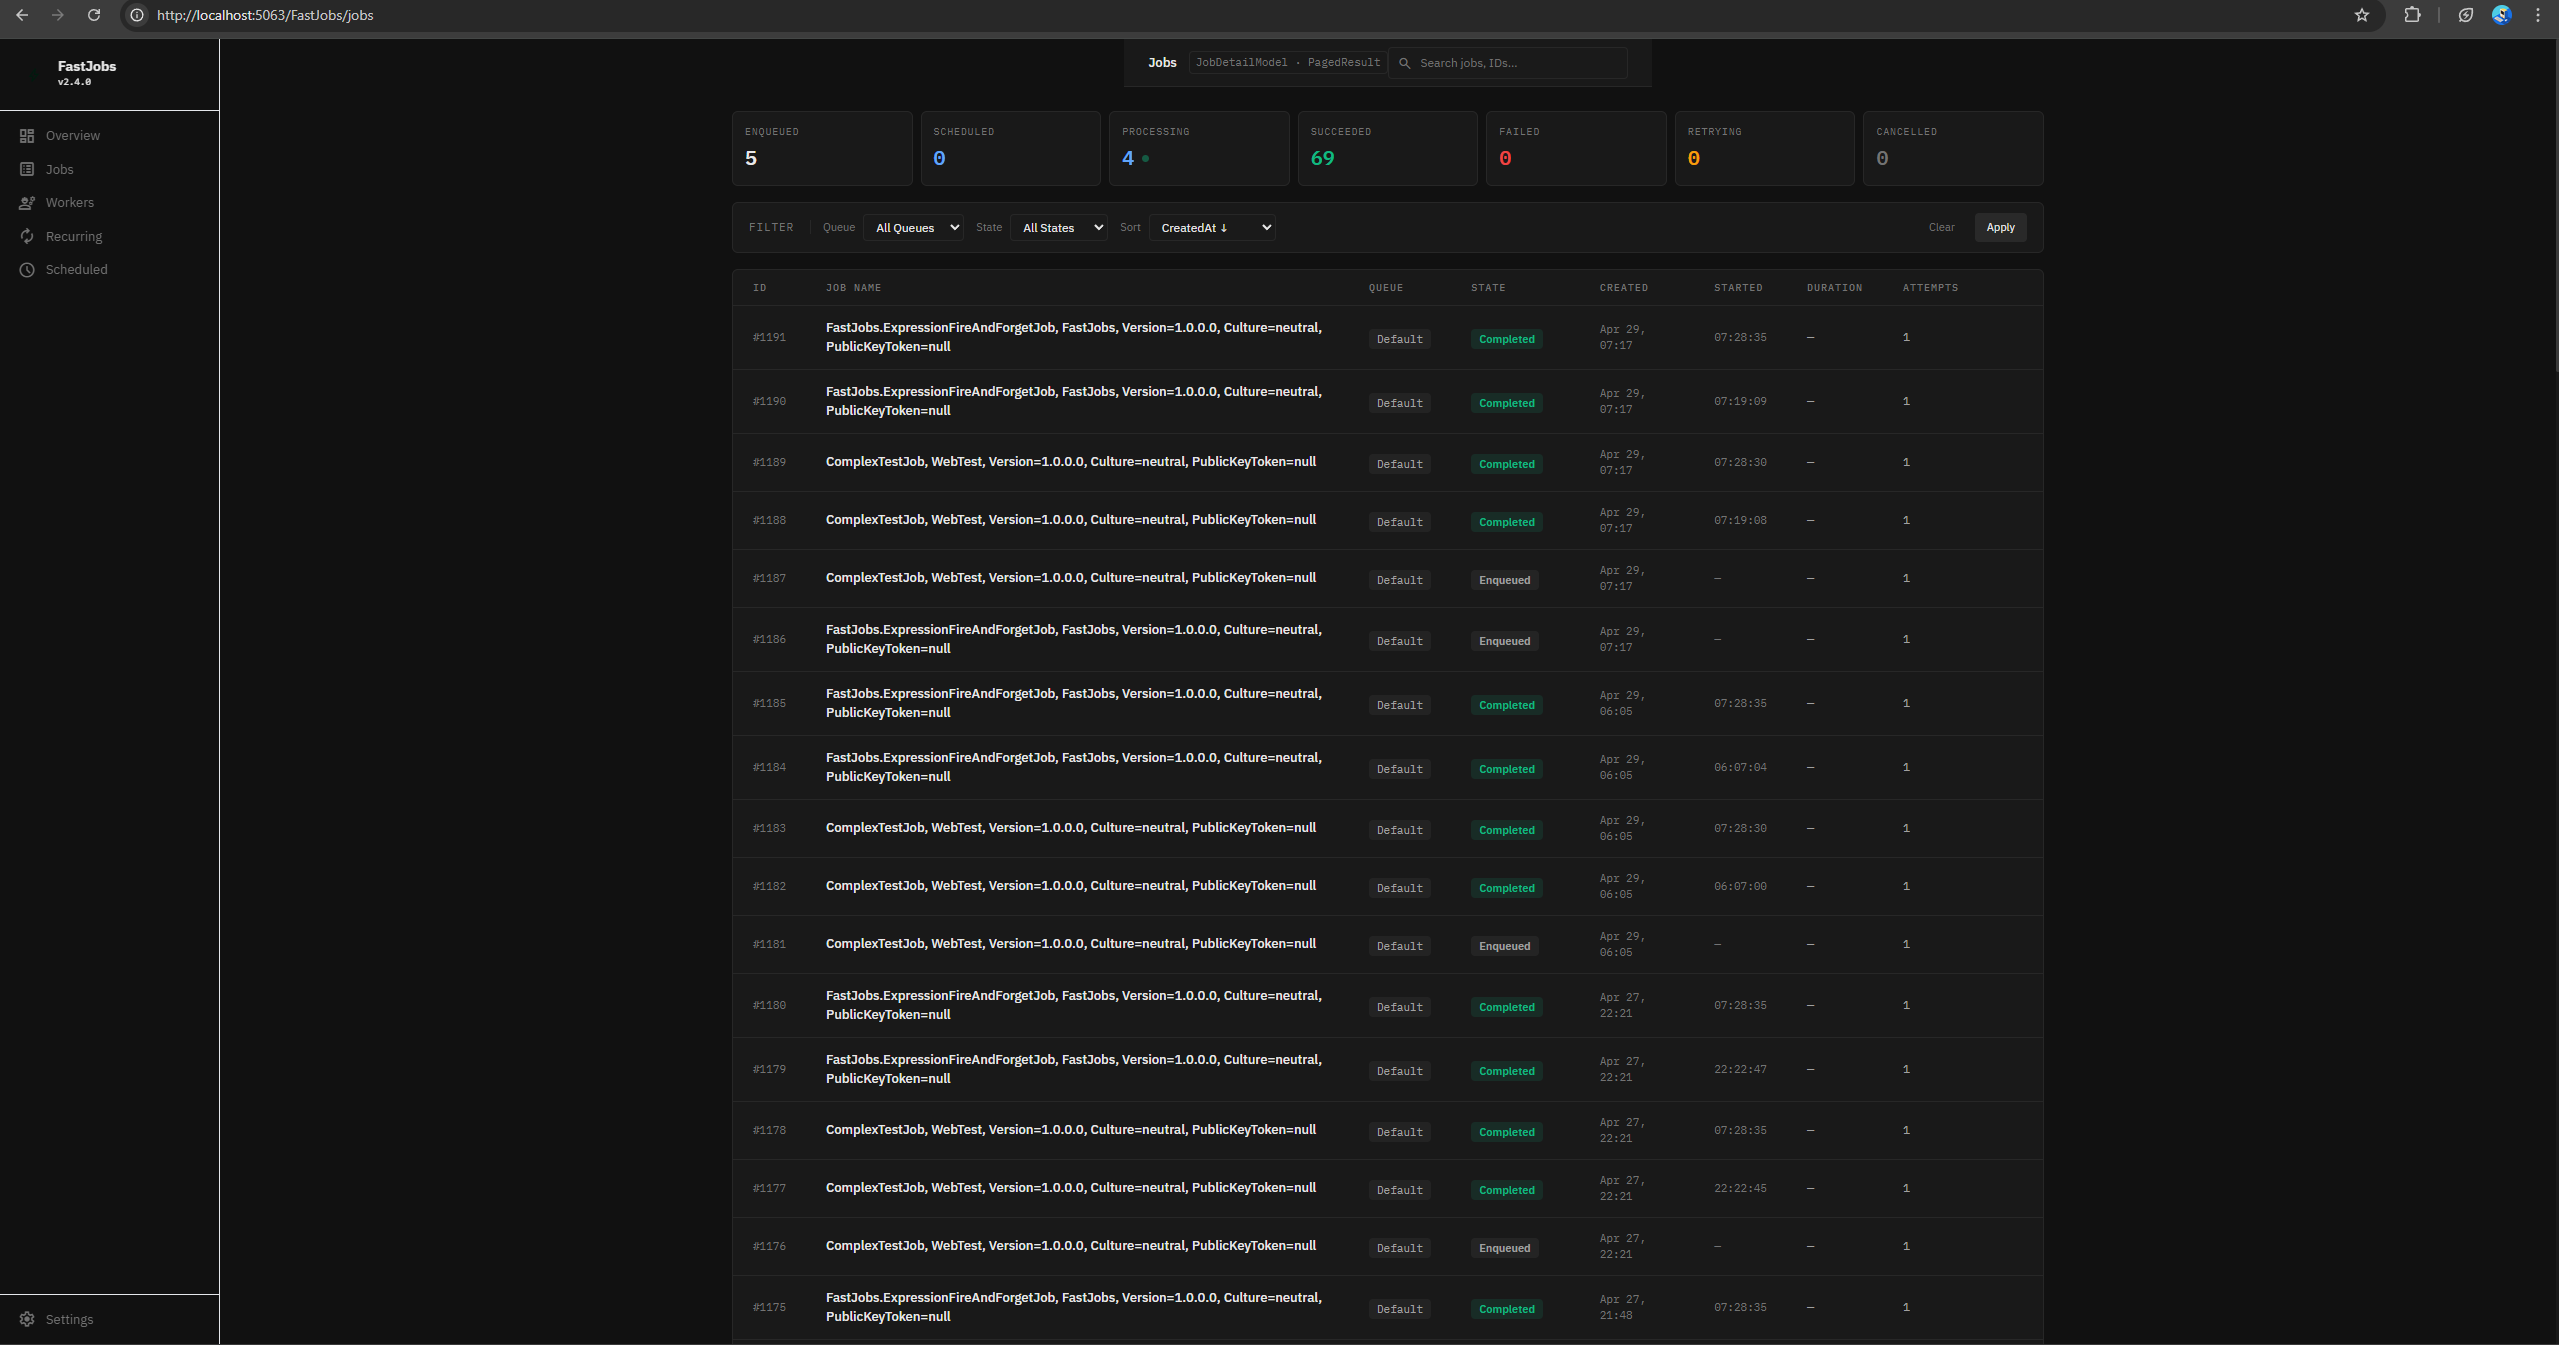Screen dimensions: 2559x1345
Task: Click the search magnifier icon
Action: click(x=1404, y=63)
